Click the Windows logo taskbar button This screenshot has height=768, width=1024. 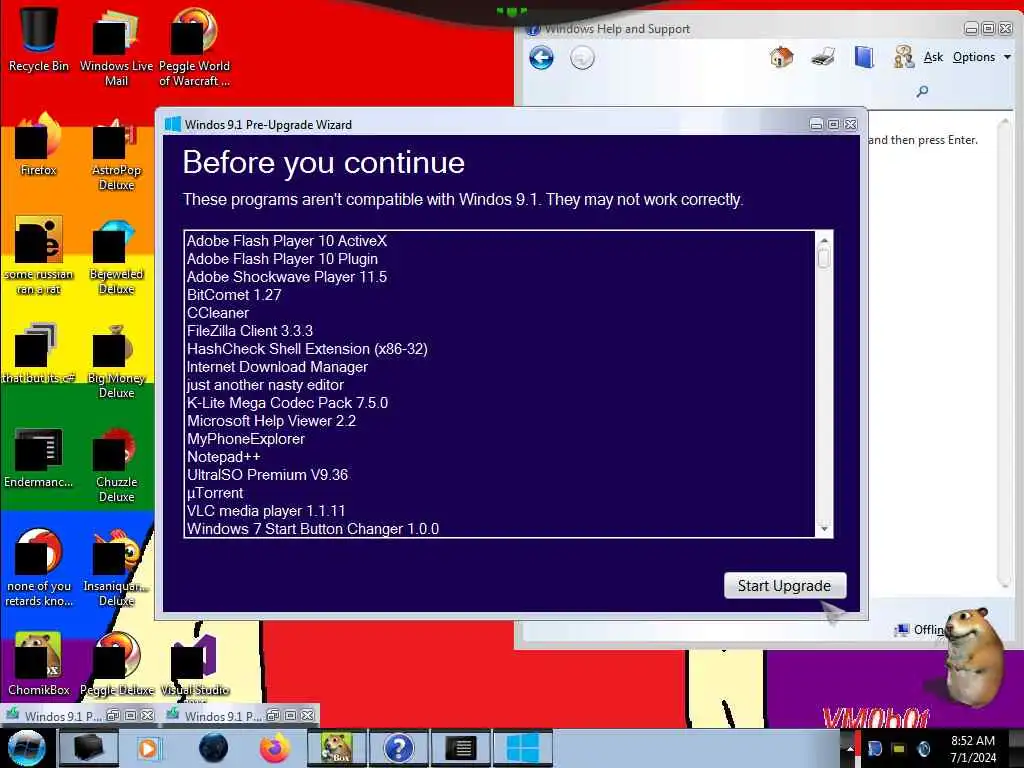click(522, 748)
